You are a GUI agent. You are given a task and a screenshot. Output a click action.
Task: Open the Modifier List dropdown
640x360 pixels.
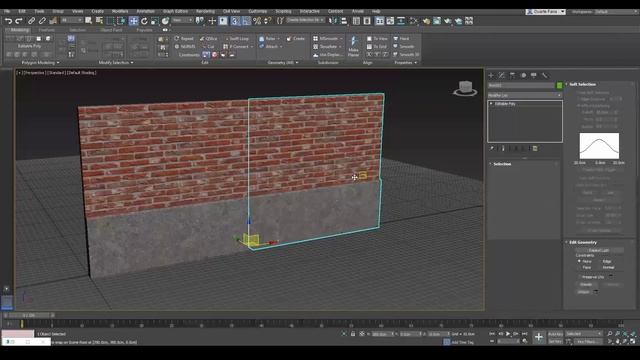coord(524,95)
